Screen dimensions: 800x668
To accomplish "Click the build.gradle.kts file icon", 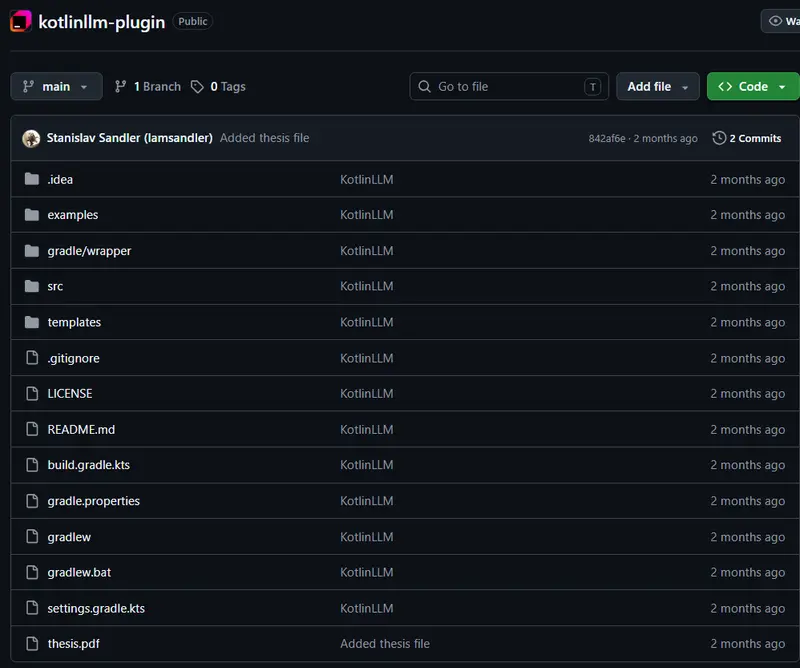I will [x=32, y=465].
